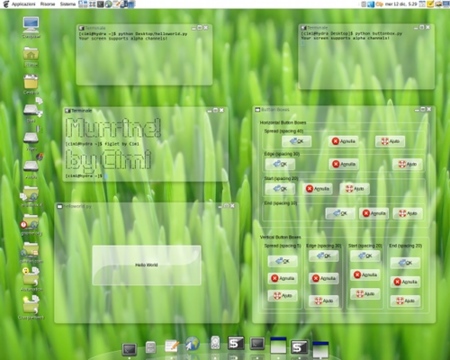
Task: Click Annulla in vertical Edge (spacing 30) column
Action: 324,278
